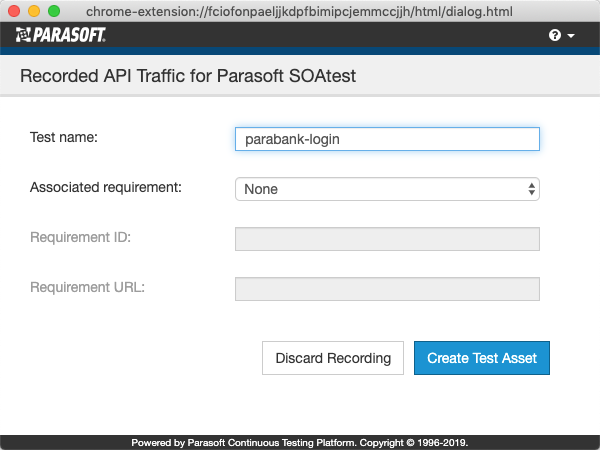This screenshot has width=600, height=450.
Task: Open the Associated requirement dropdown
Action: point(387,189)
